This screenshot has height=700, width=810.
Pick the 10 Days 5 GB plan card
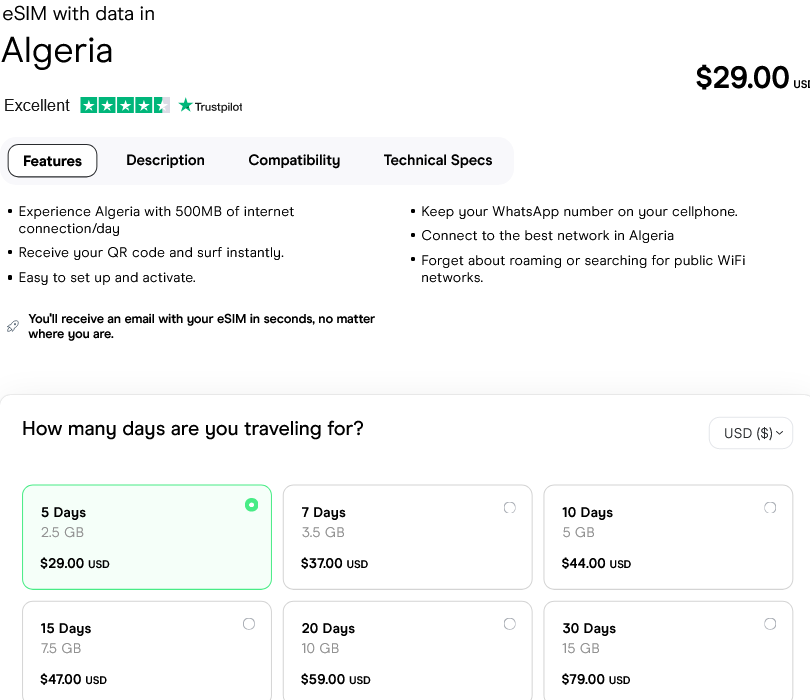coord(667,538)
